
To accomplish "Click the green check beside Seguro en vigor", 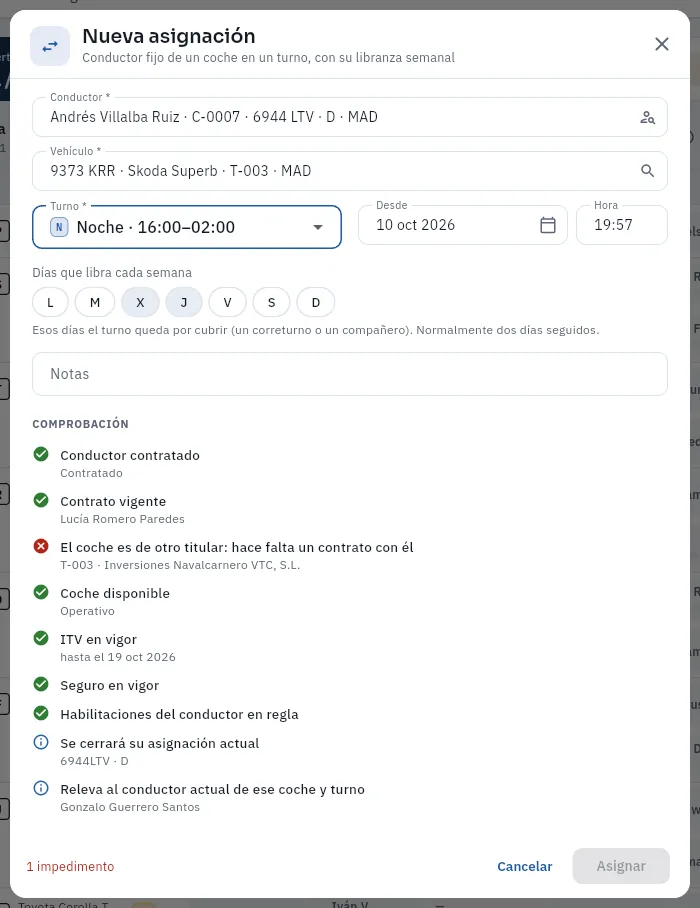I will tap(41, 684).
